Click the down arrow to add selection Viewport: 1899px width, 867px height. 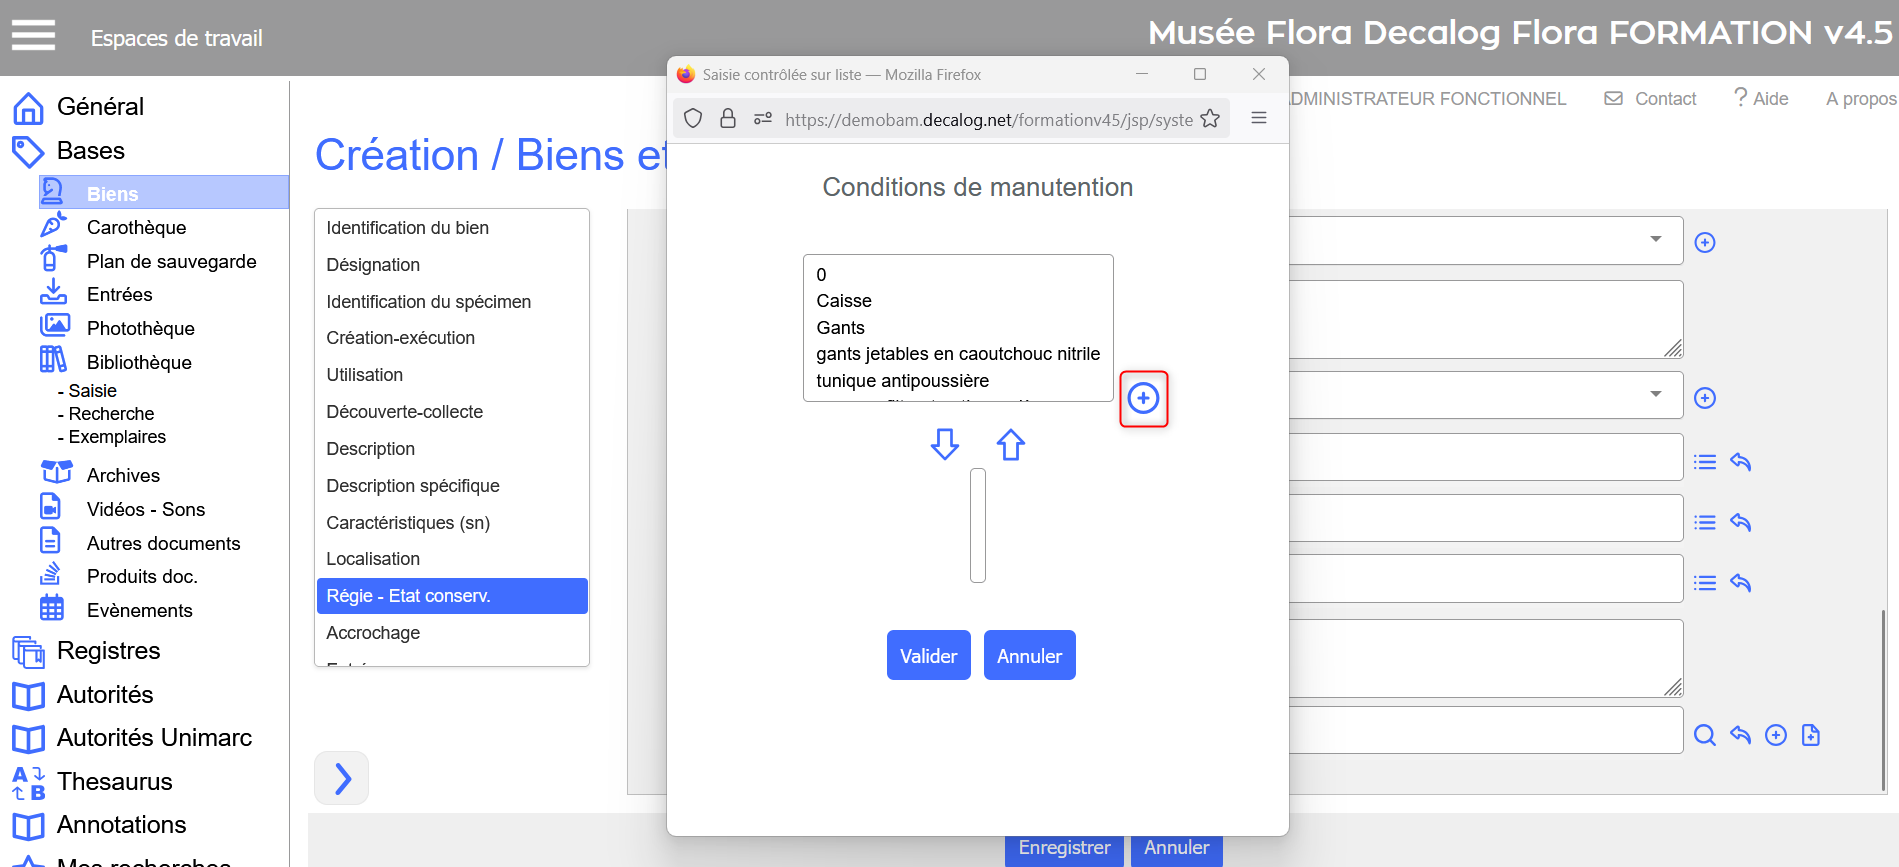coord(944,444)
